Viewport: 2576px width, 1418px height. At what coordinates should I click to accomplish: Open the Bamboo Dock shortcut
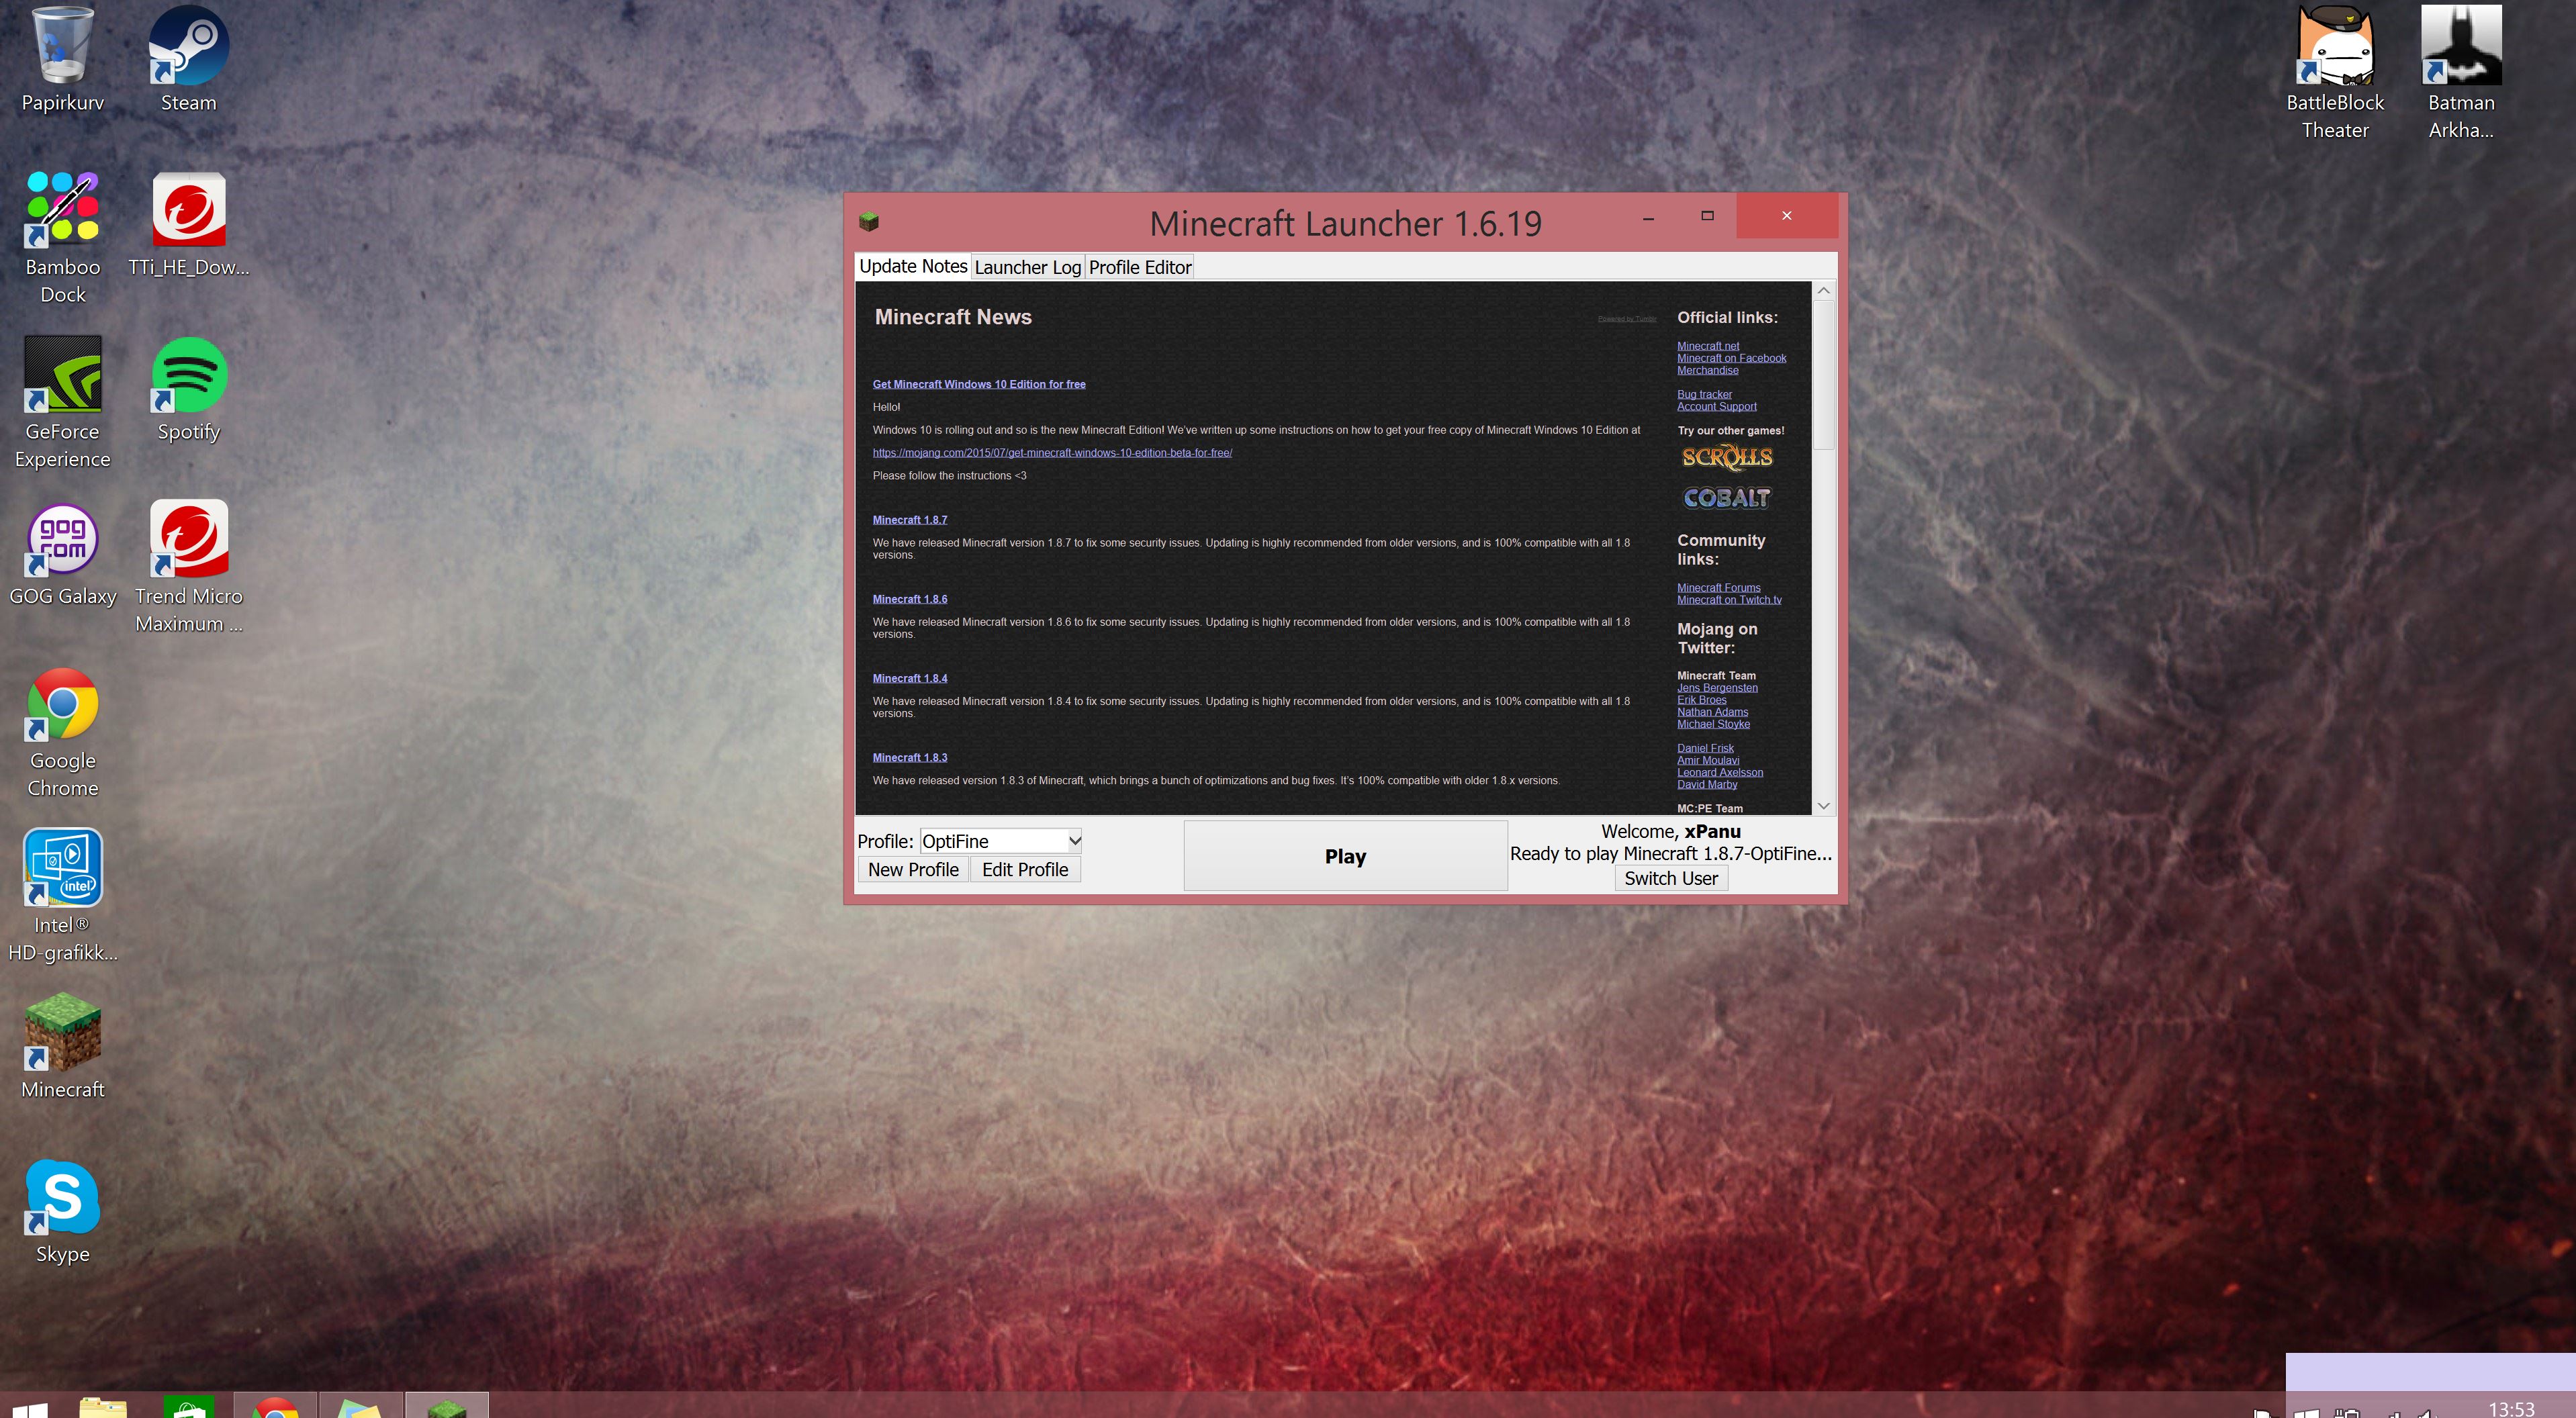coord(63,238)
